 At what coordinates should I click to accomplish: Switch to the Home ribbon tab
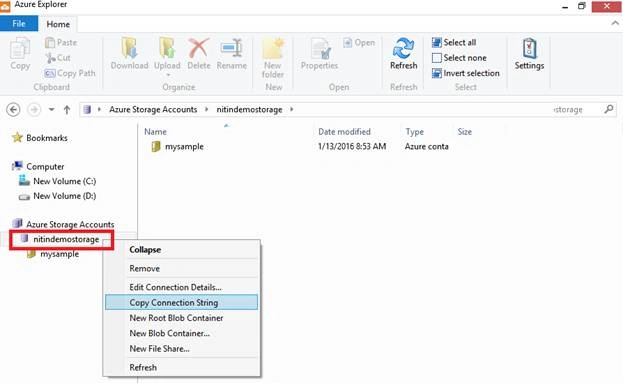58,24
